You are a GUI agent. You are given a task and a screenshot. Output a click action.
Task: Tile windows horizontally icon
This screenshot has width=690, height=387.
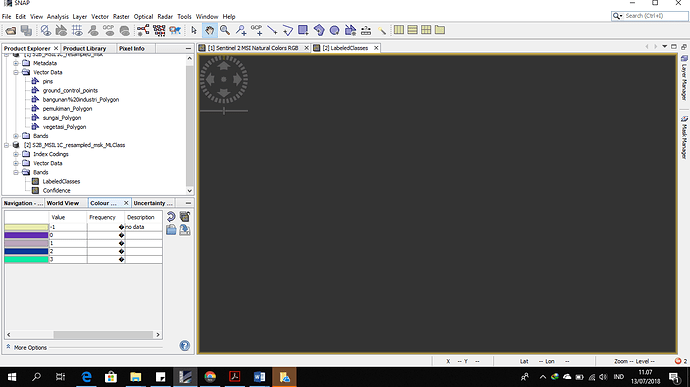399,30
